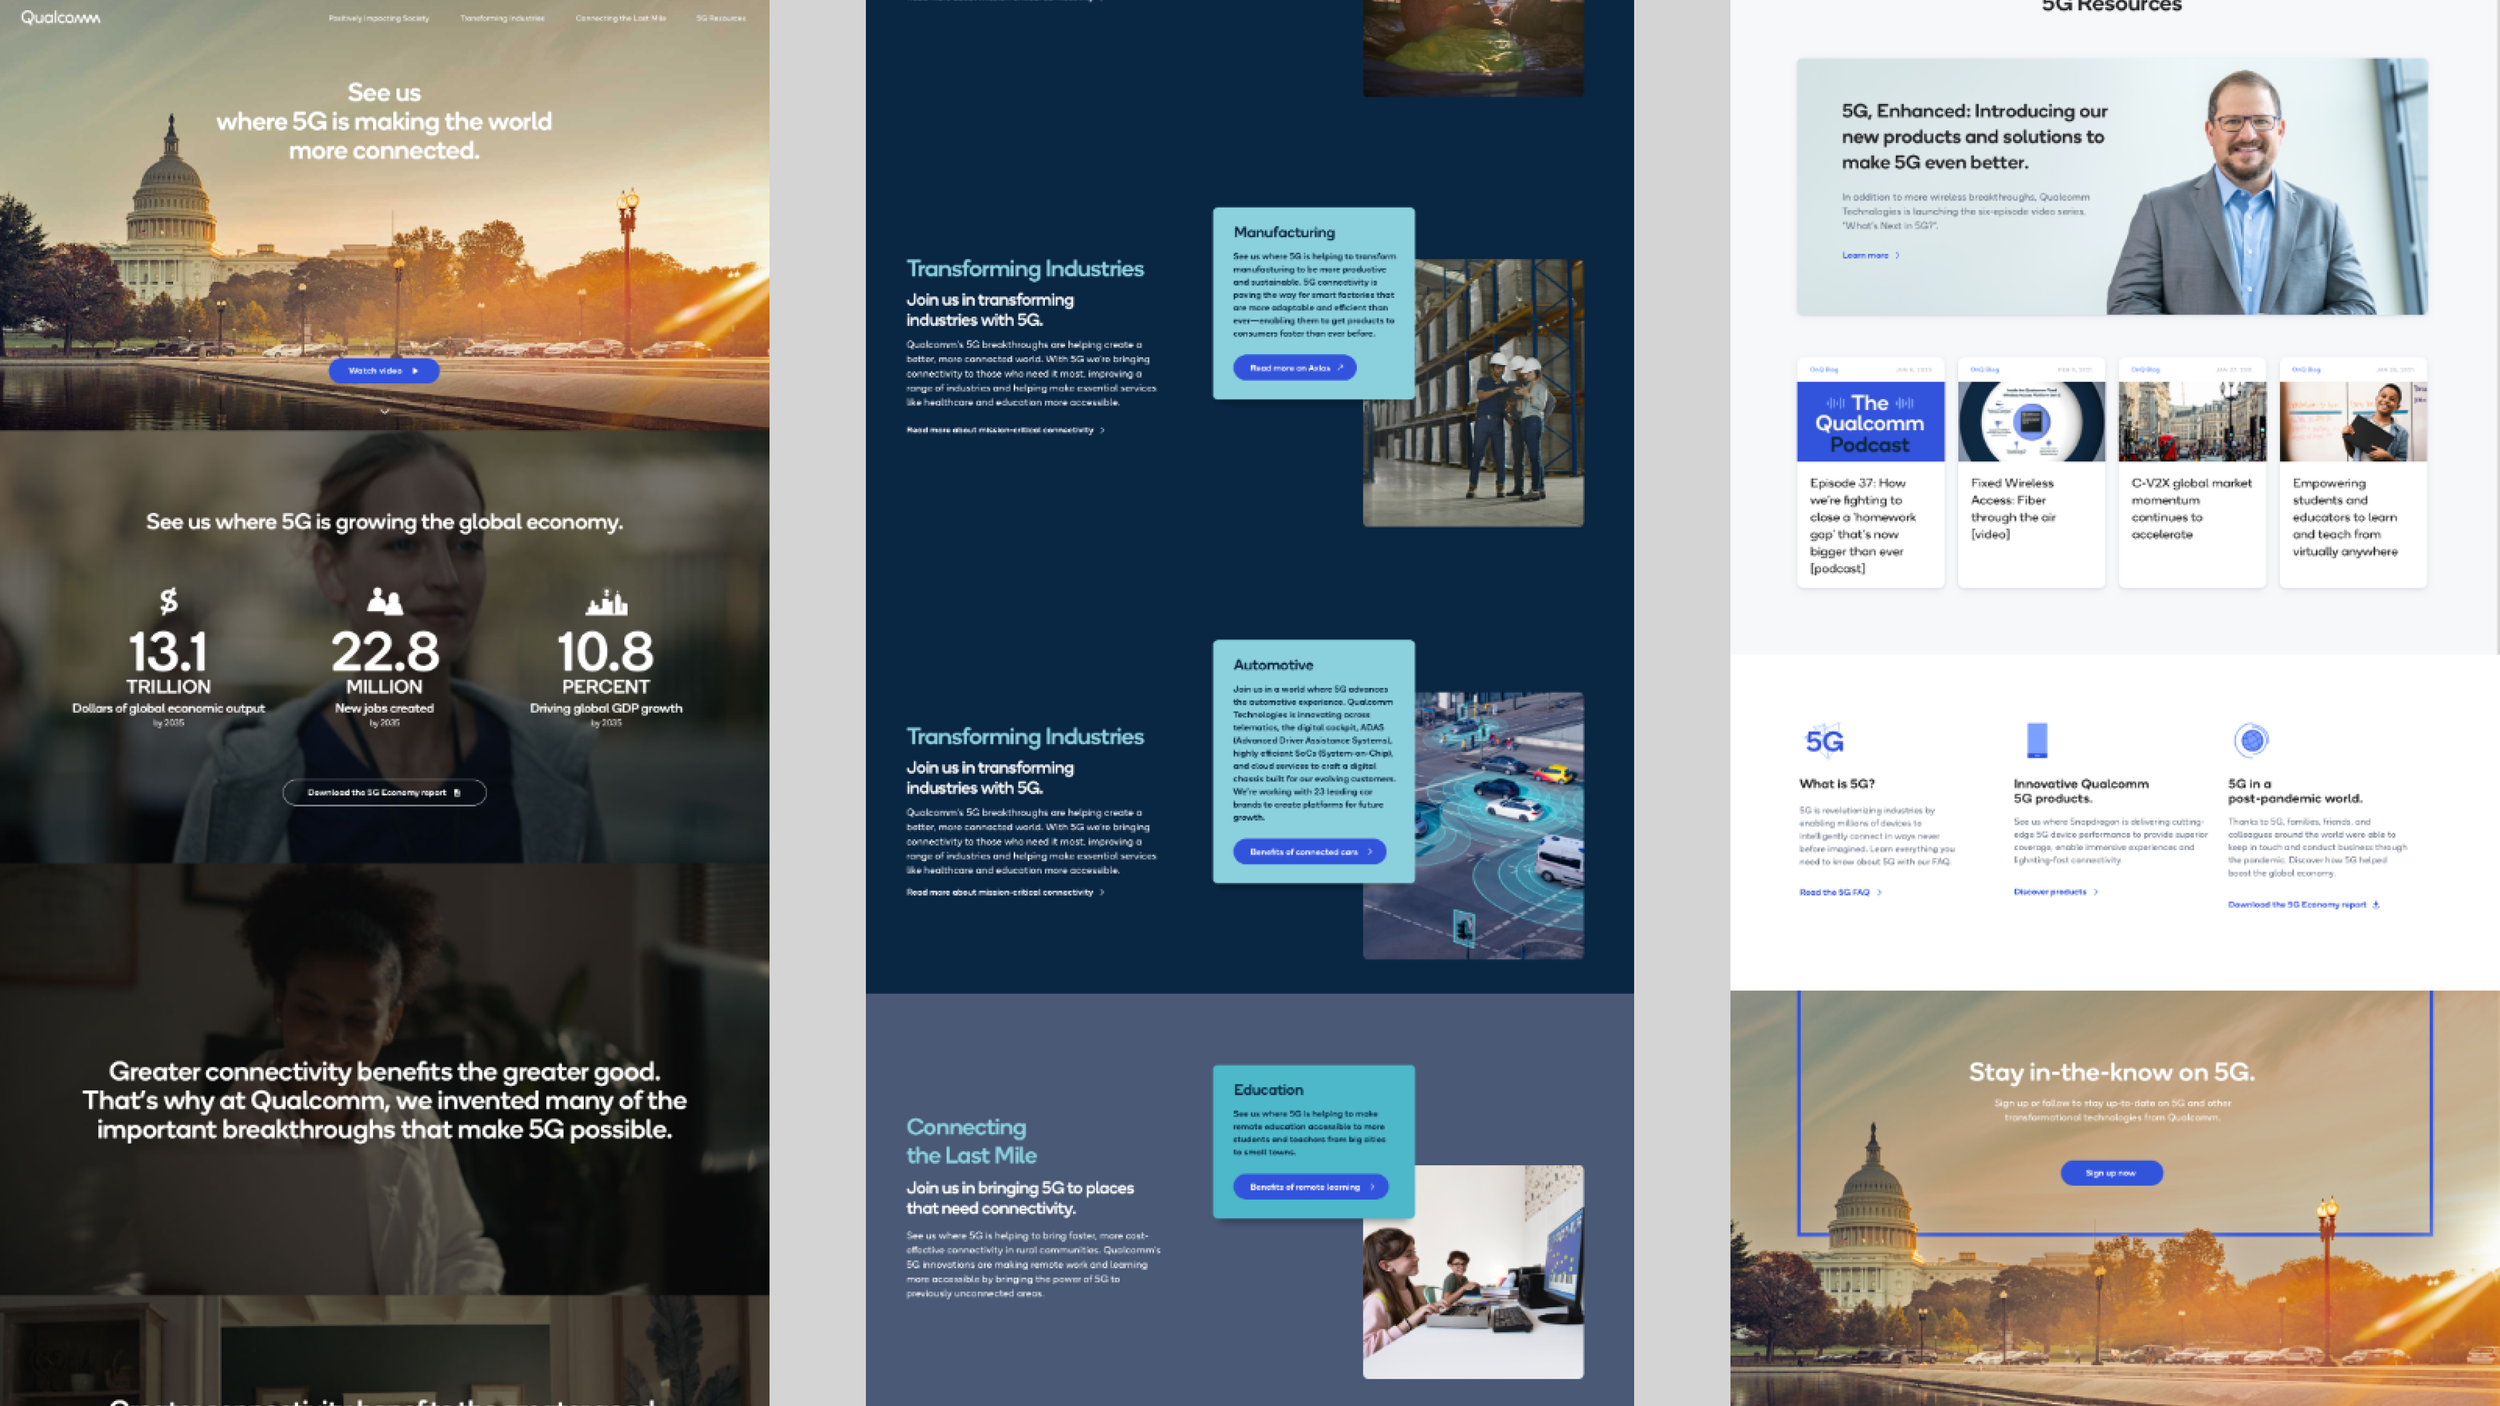Open Positively Impacting Society nav item
The width and height of the screenshot is (2500, 1406).
tap(378, 18)
